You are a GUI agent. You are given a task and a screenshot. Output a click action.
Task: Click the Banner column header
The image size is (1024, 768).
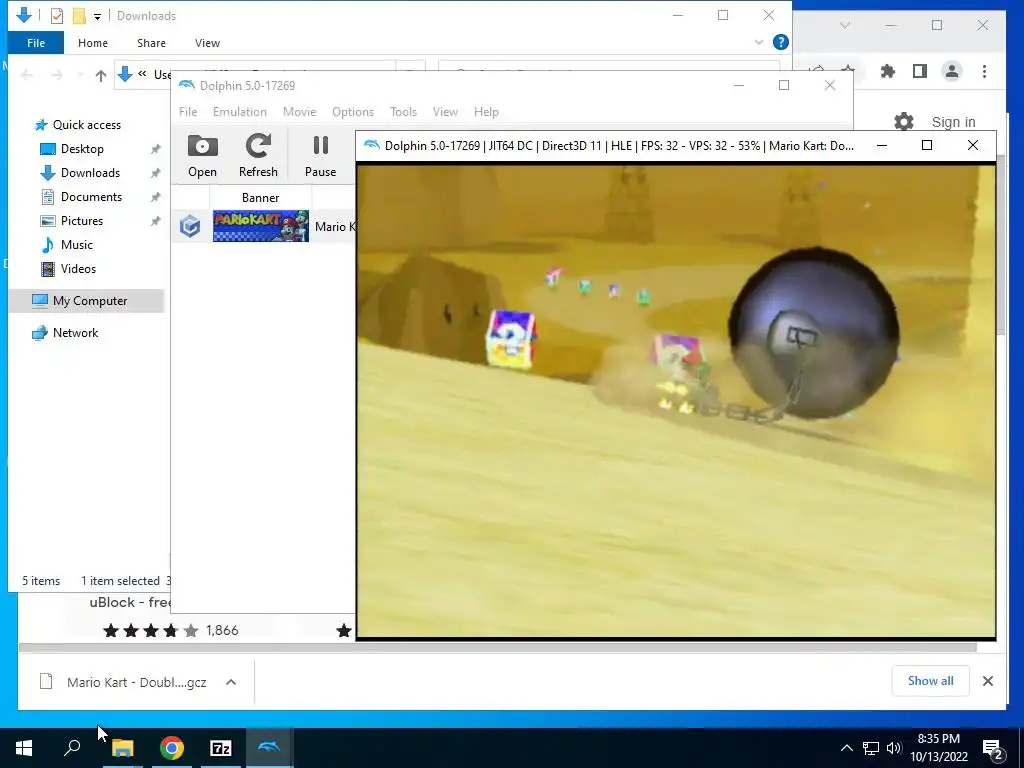[x=261, y=197]
